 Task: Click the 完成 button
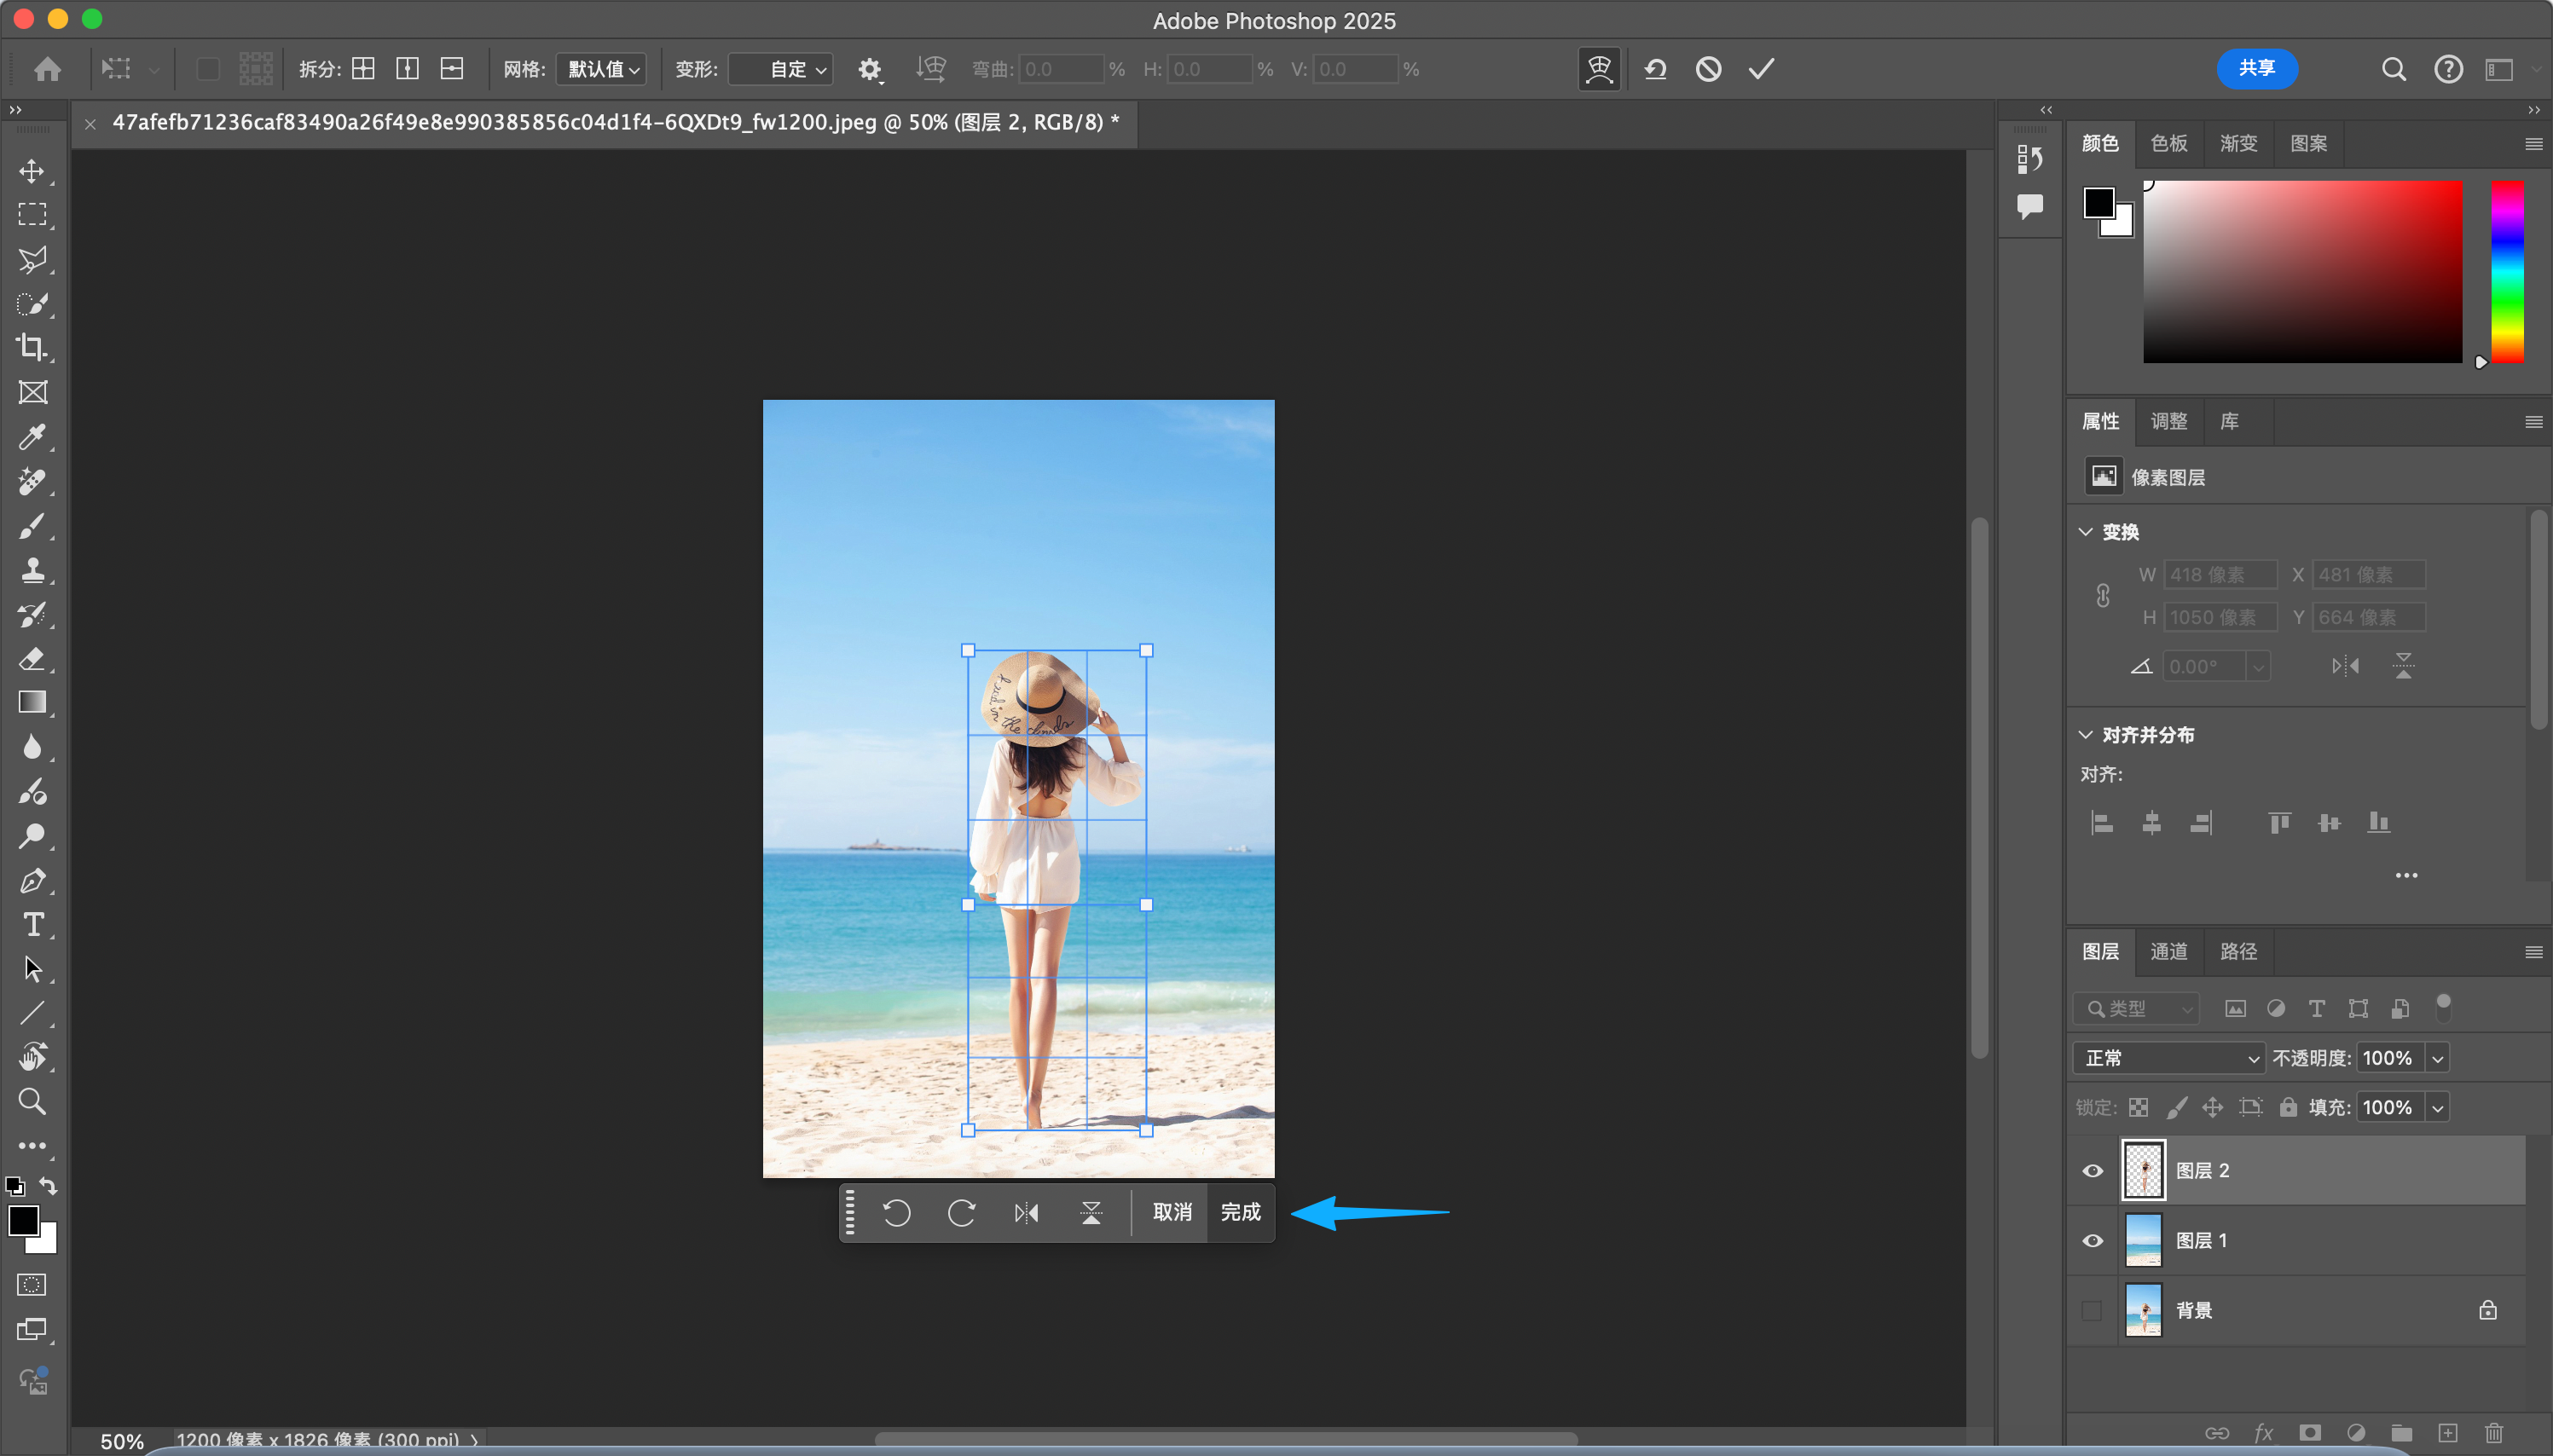click(x=1240, y=1213)
